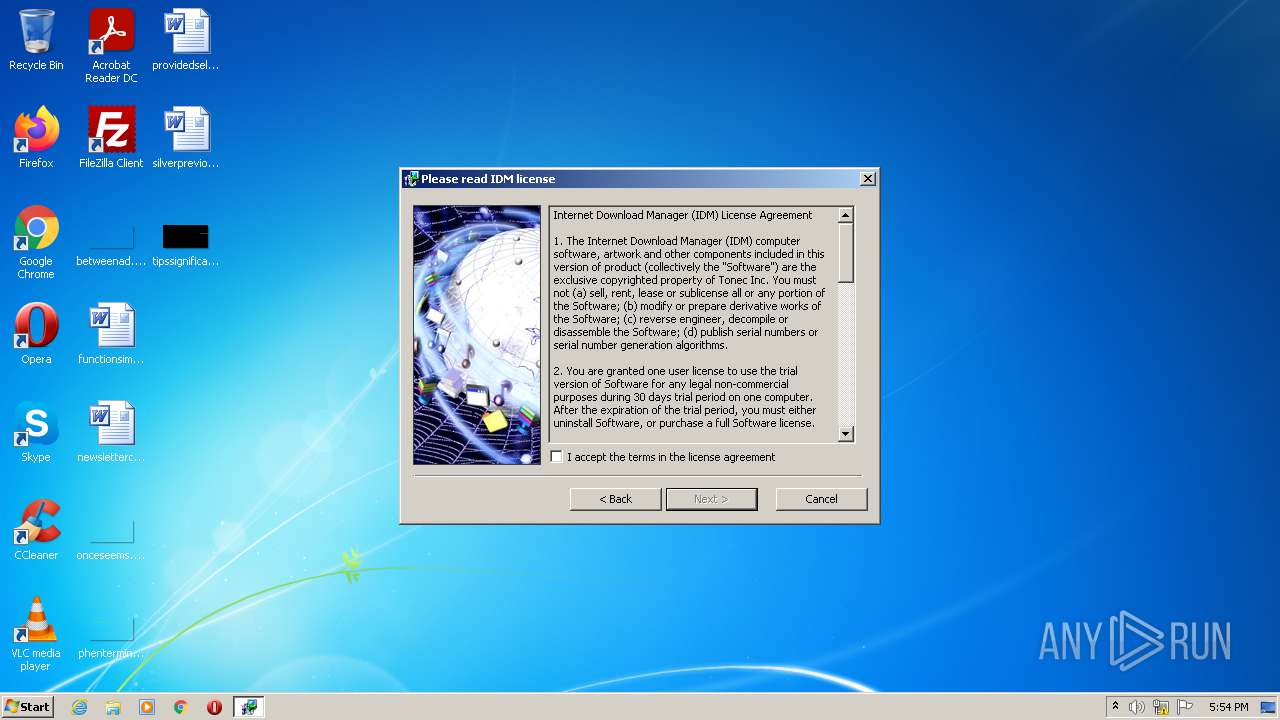This screenshot has height=720, width=1280.
Task: Open Windows Explorer from the taskbar
Action: pyautogui.click(x=113, y=707)
